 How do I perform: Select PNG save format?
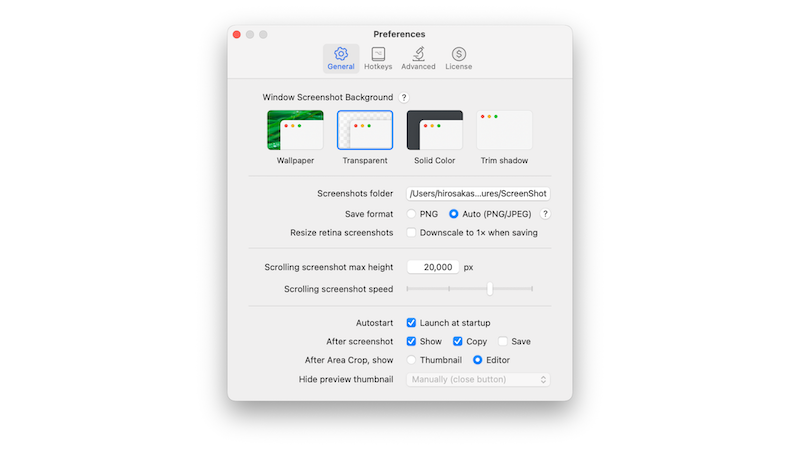point(412,214)
